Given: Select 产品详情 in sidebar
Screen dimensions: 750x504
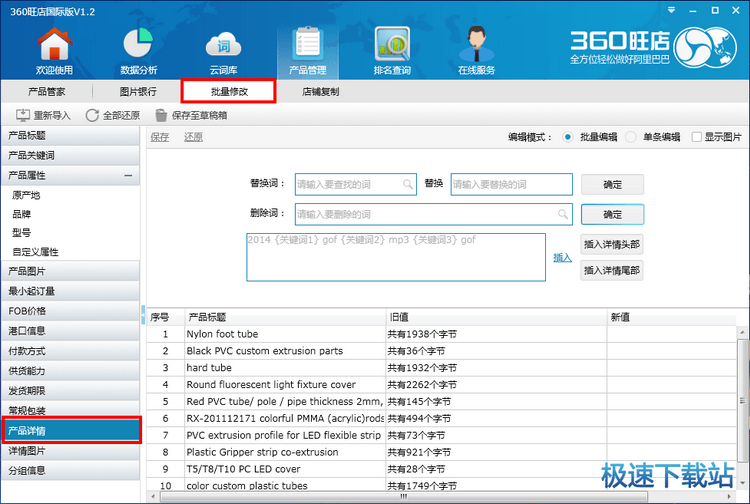Looking at the screenshot, I should click(72, 430).
